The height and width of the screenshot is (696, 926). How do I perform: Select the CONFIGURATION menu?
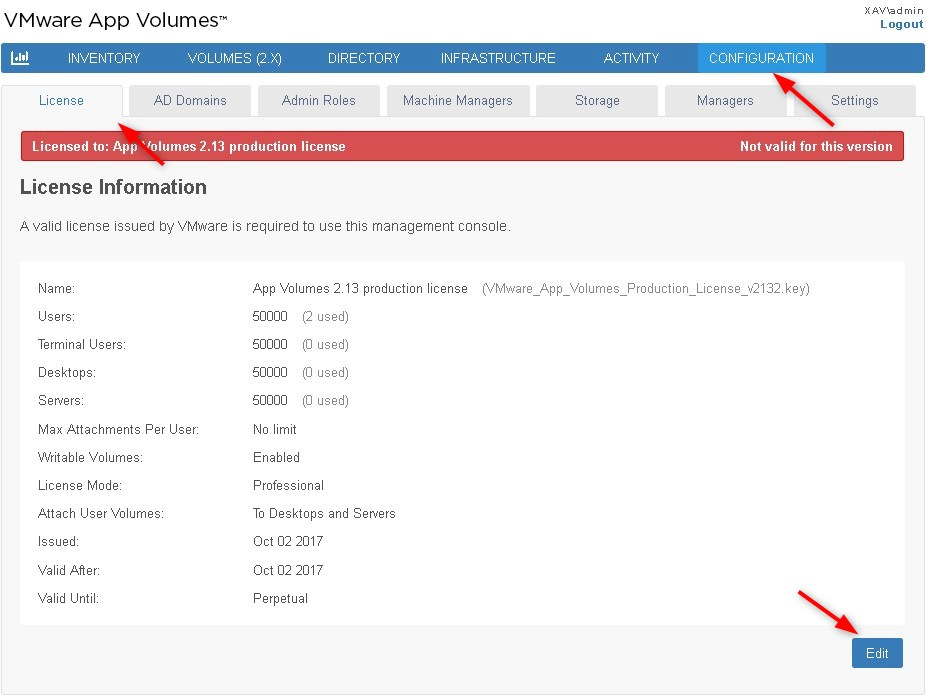coord(761,58)
